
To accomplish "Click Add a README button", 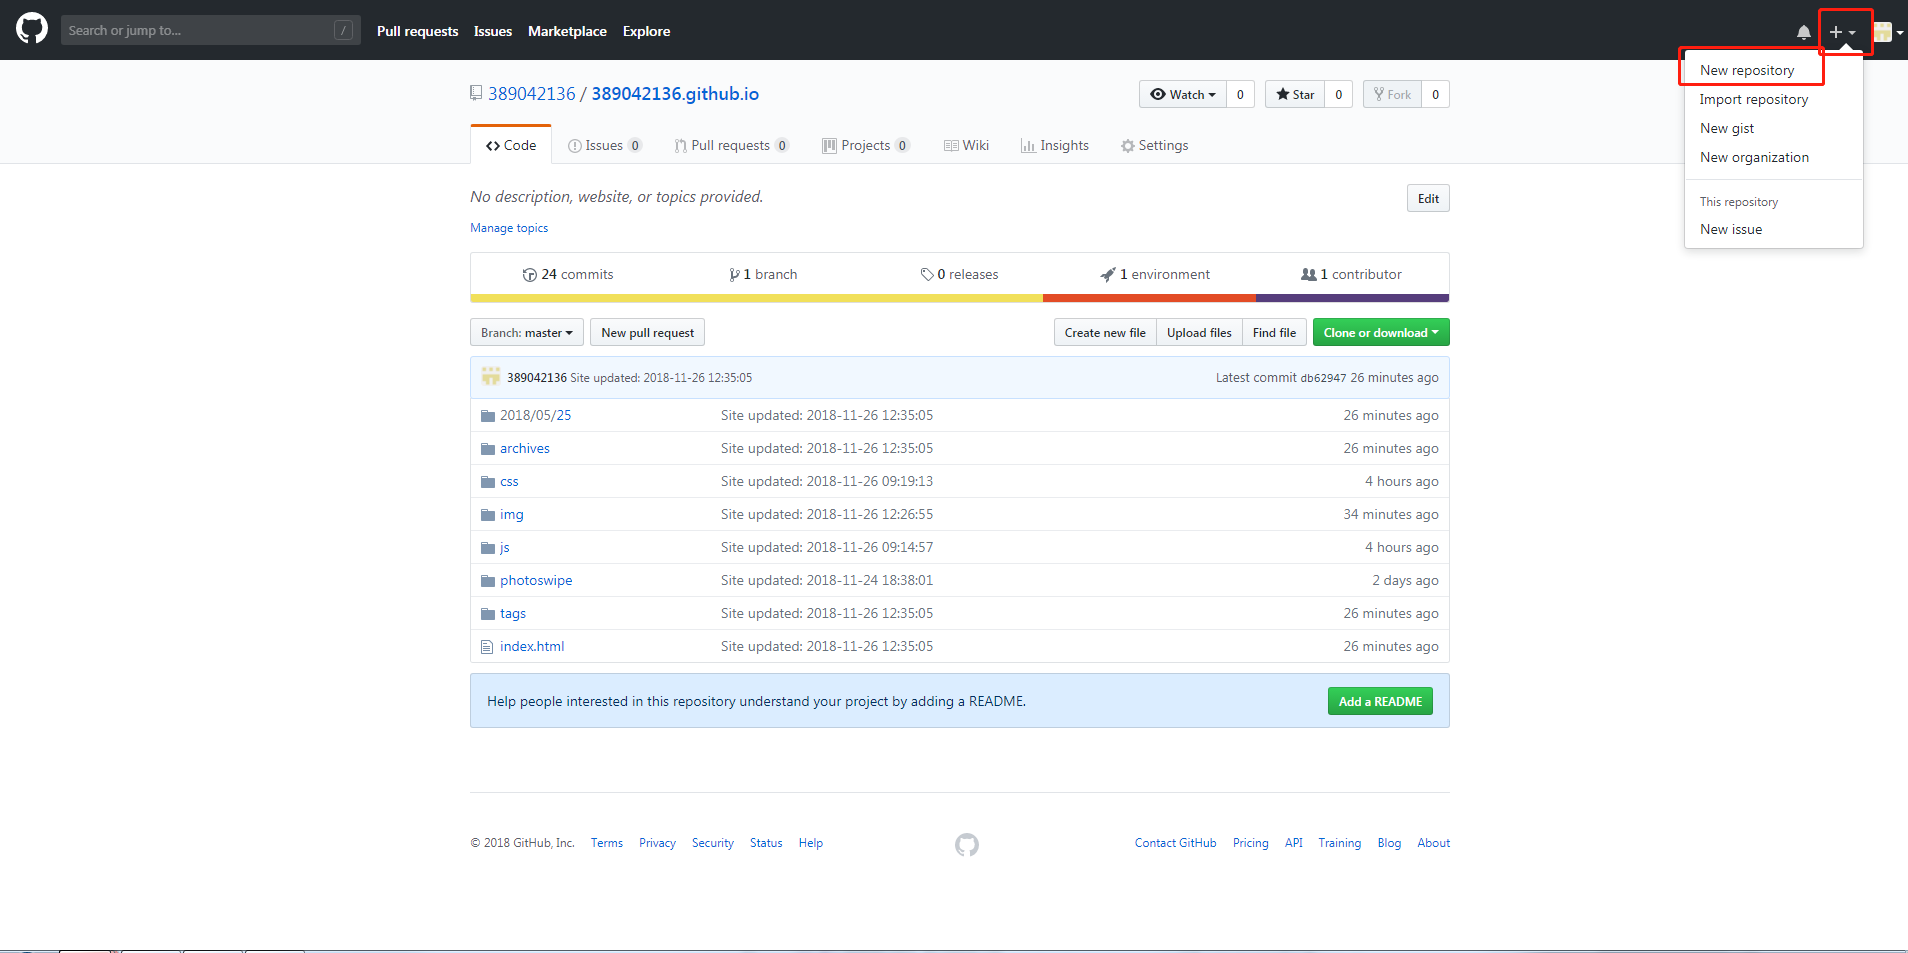I will [1380, 701].
